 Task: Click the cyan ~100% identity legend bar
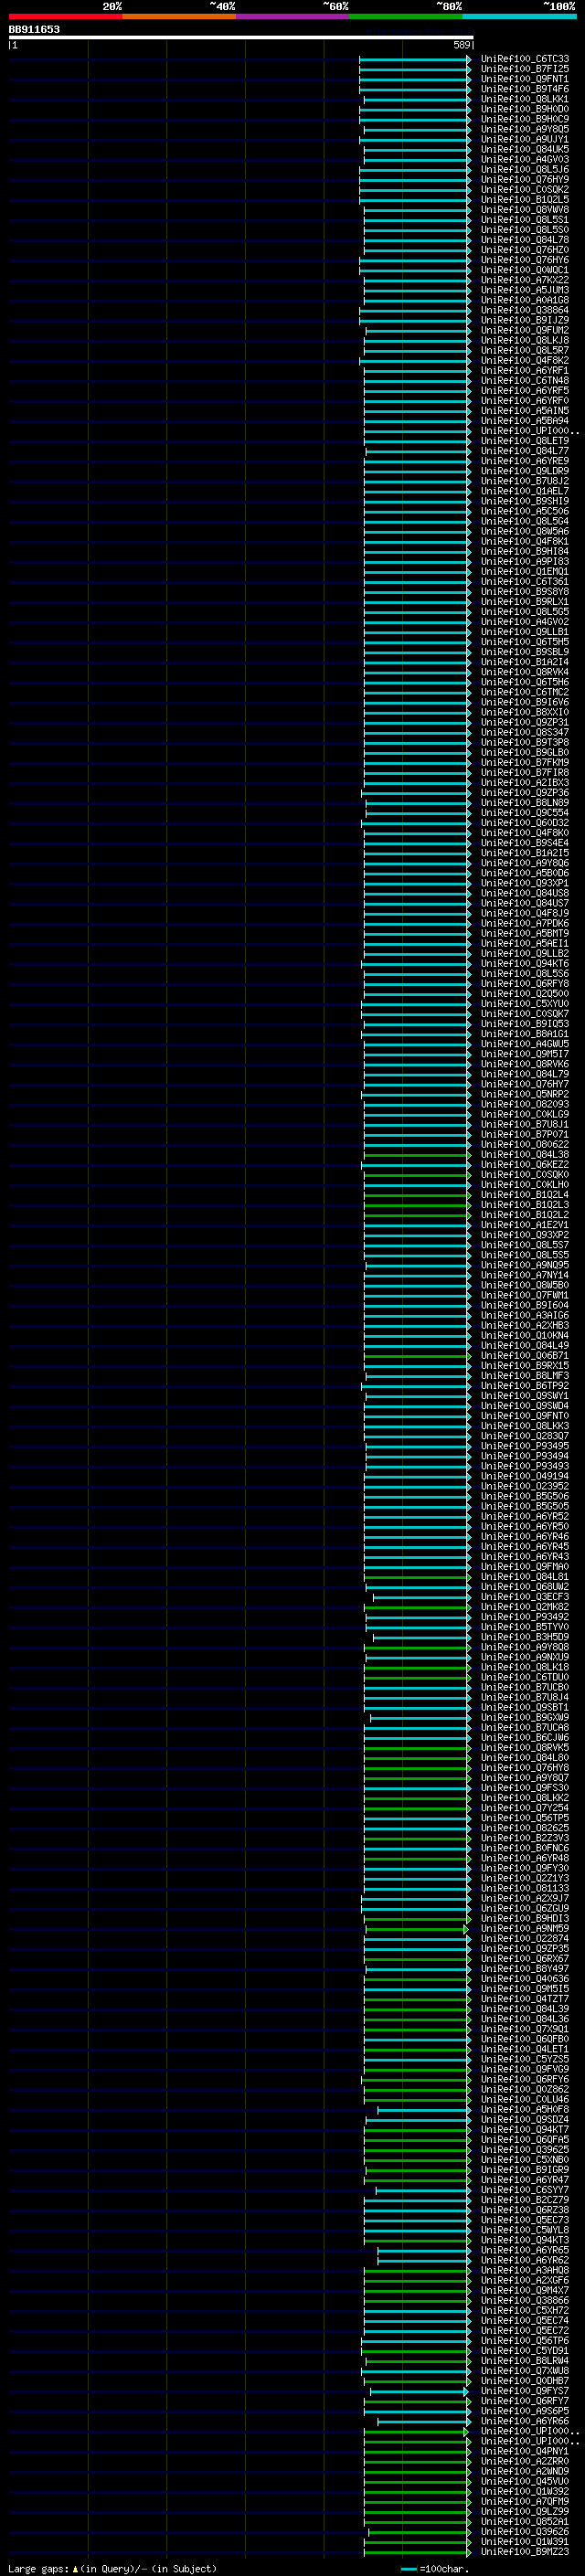point(520,16)
